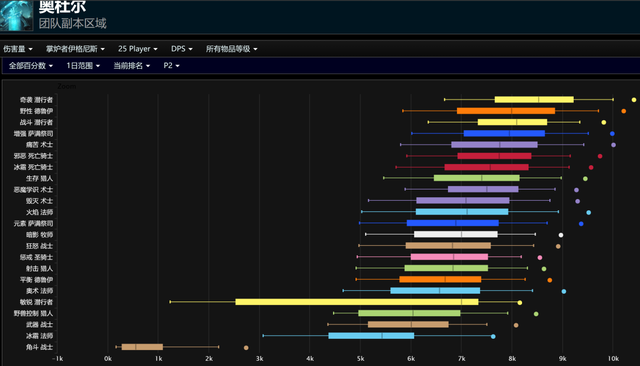This screenshot has height=366, width=640.
Task: Click the 奥杜尔 raid zone thumbnail image
Action: click(16, 15)
